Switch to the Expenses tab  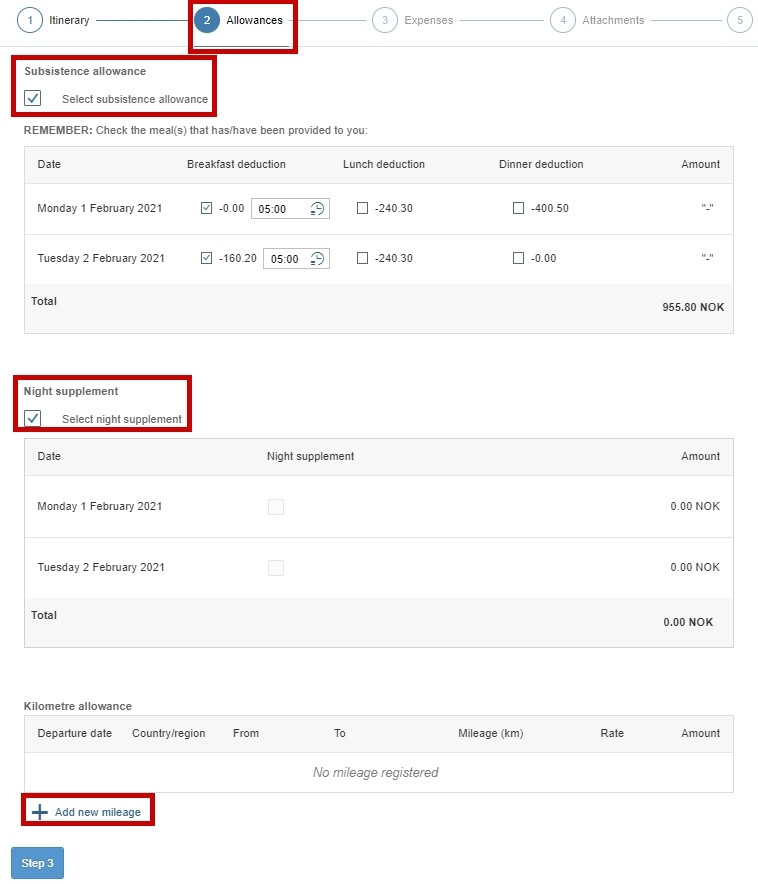pos(428,20)
